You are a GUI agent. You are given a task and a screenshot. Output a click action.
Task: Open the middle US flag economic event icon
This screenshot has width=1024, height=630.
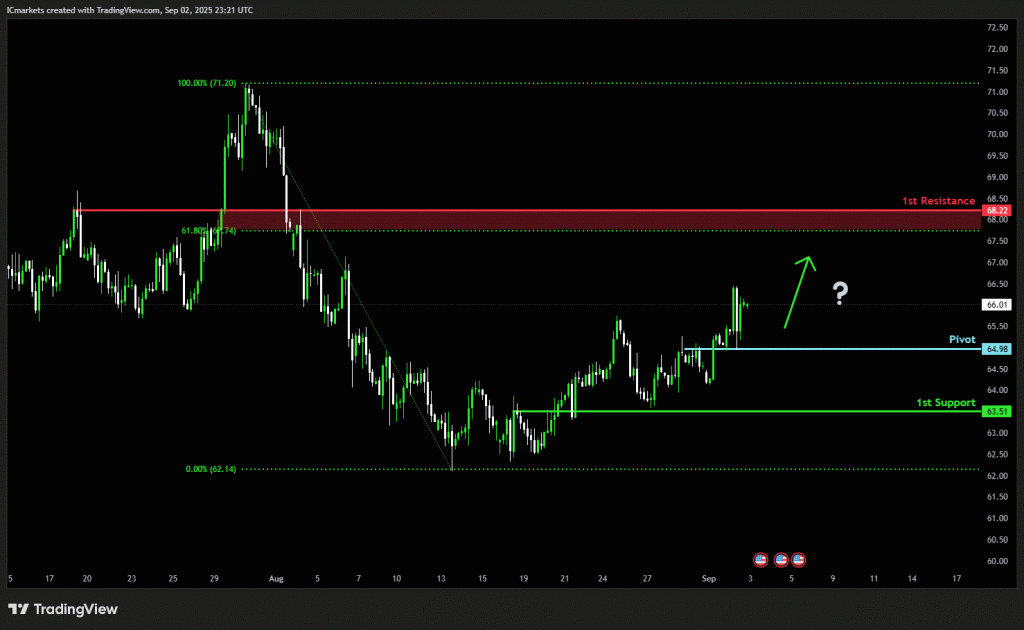pos(781,559)
